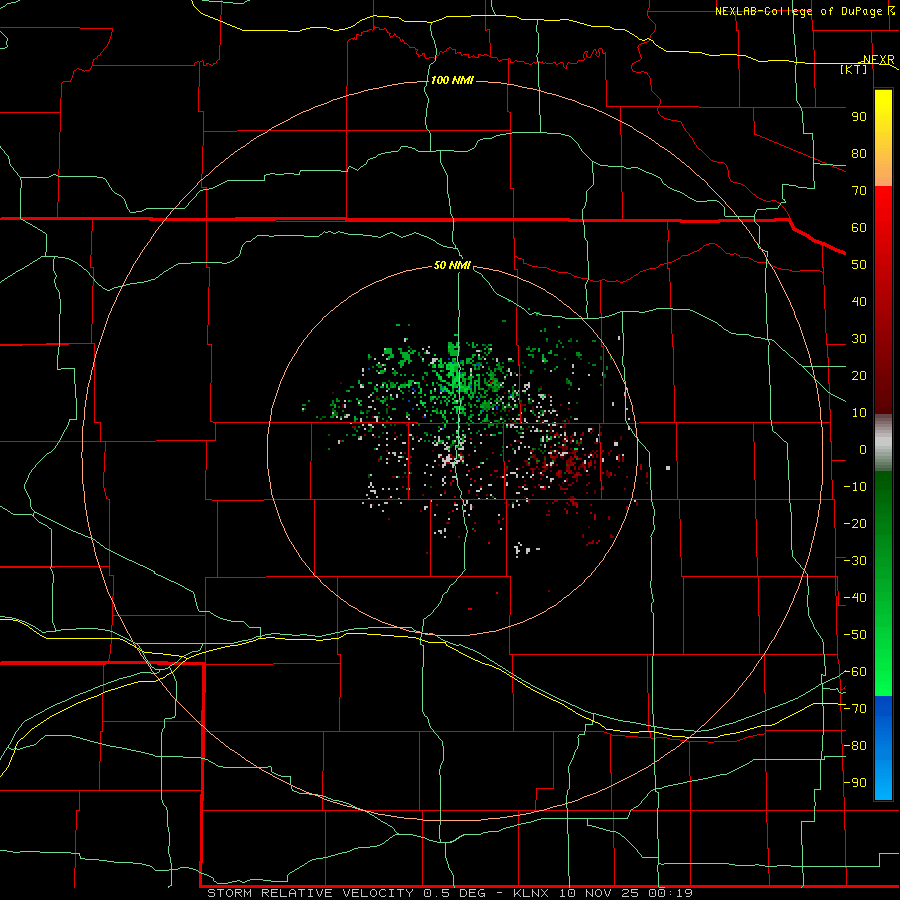Pick the bright red segment of the color bar
Viewport: 900px width, 900px height.
883,300
